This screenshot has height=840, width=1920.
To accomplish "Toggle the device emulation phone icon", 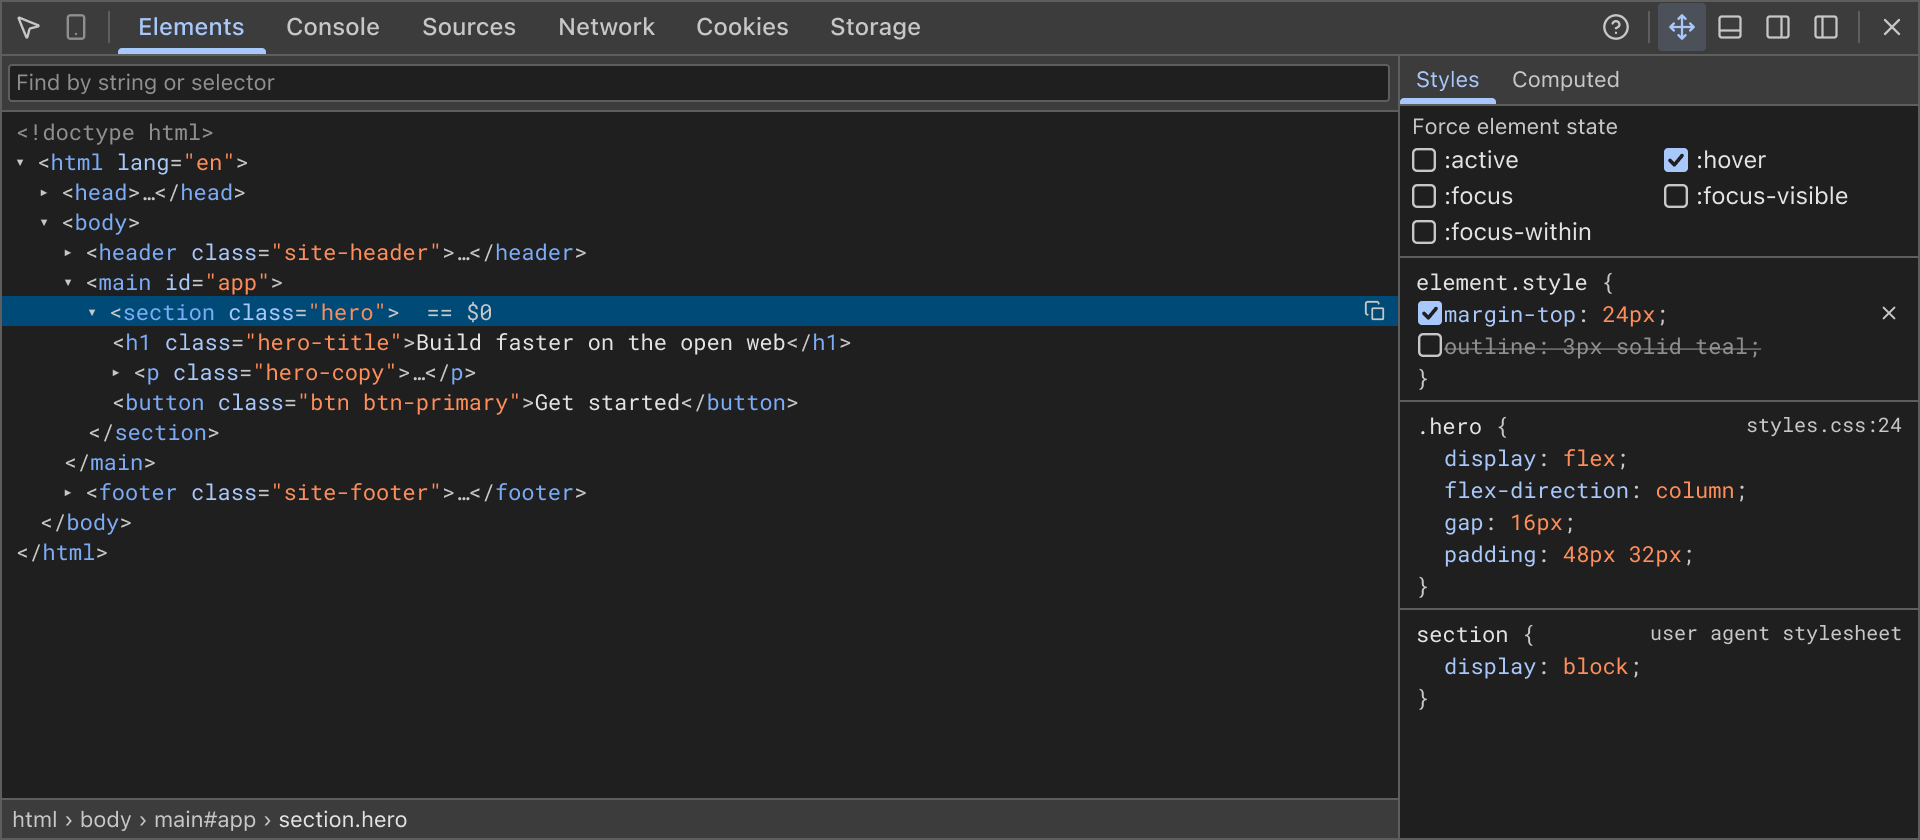I will click(x=76, y=27).
